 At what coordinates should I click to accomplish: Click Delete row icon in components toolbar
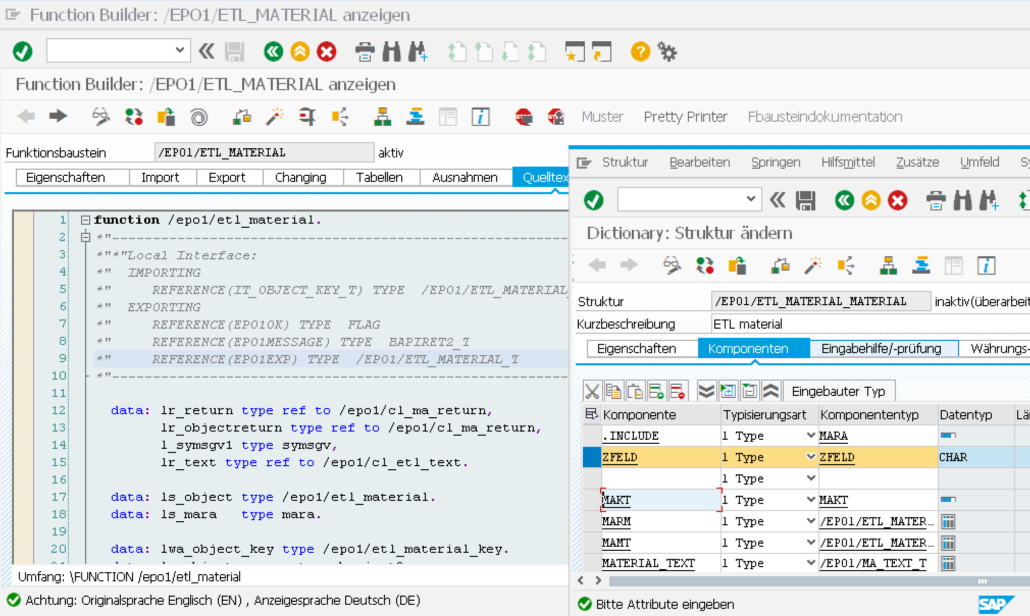point(677,391)
